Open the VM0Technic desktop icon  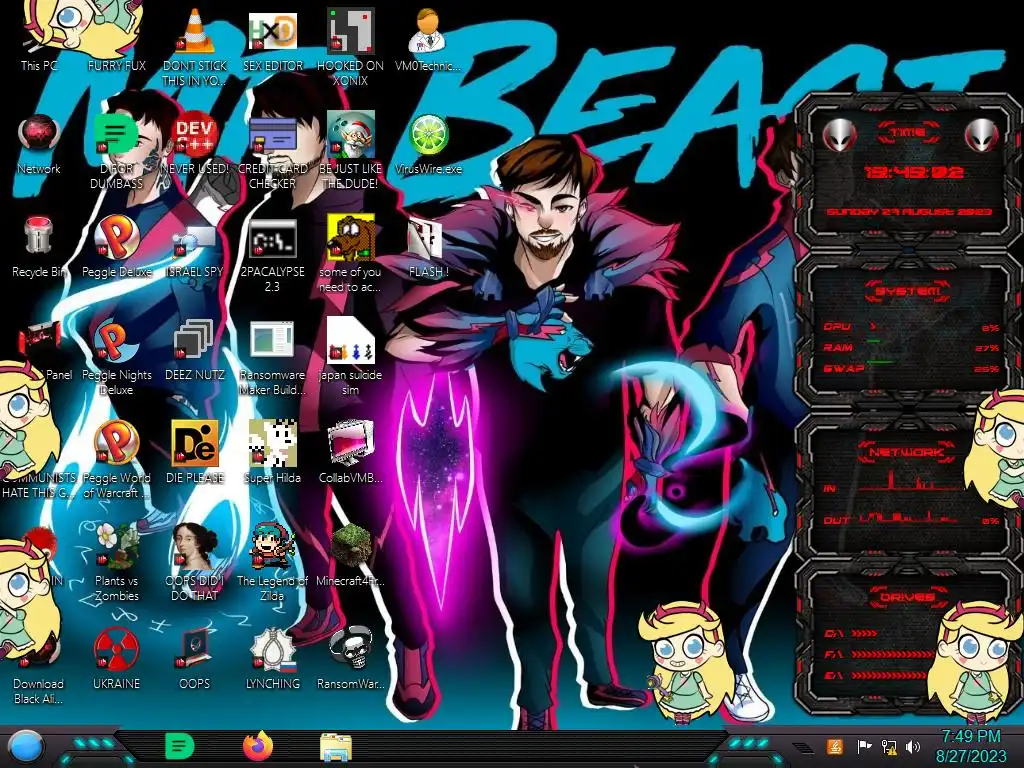pyautogui.click(x=428, y=39)
